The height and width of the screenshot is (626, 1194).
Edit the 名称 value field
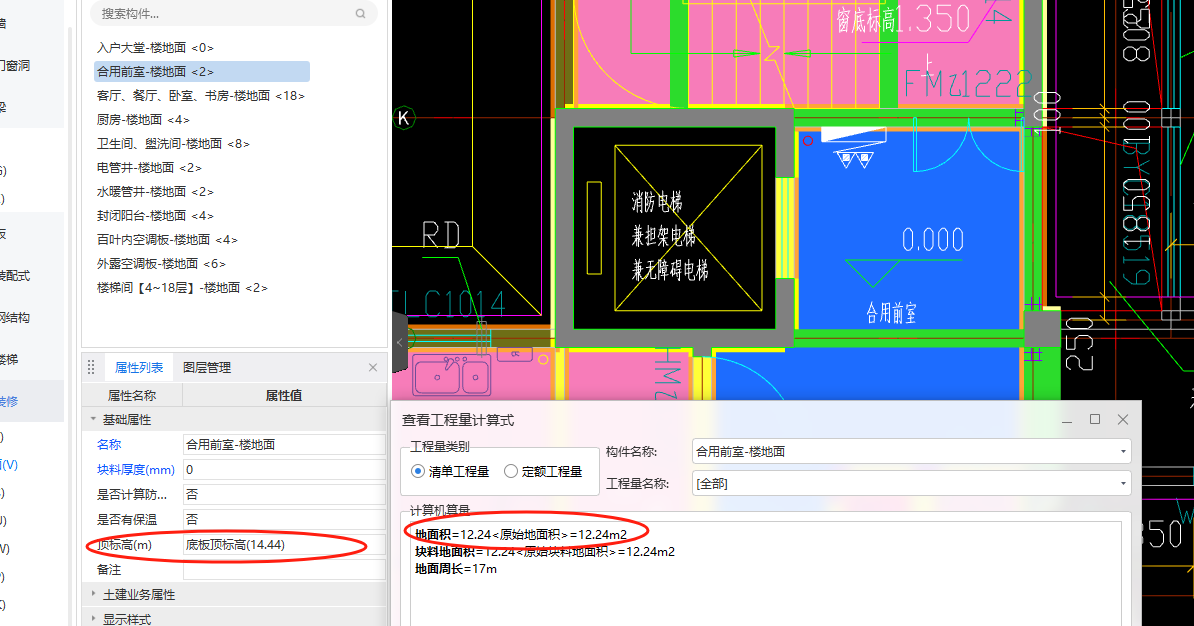[x=284, y=445]
